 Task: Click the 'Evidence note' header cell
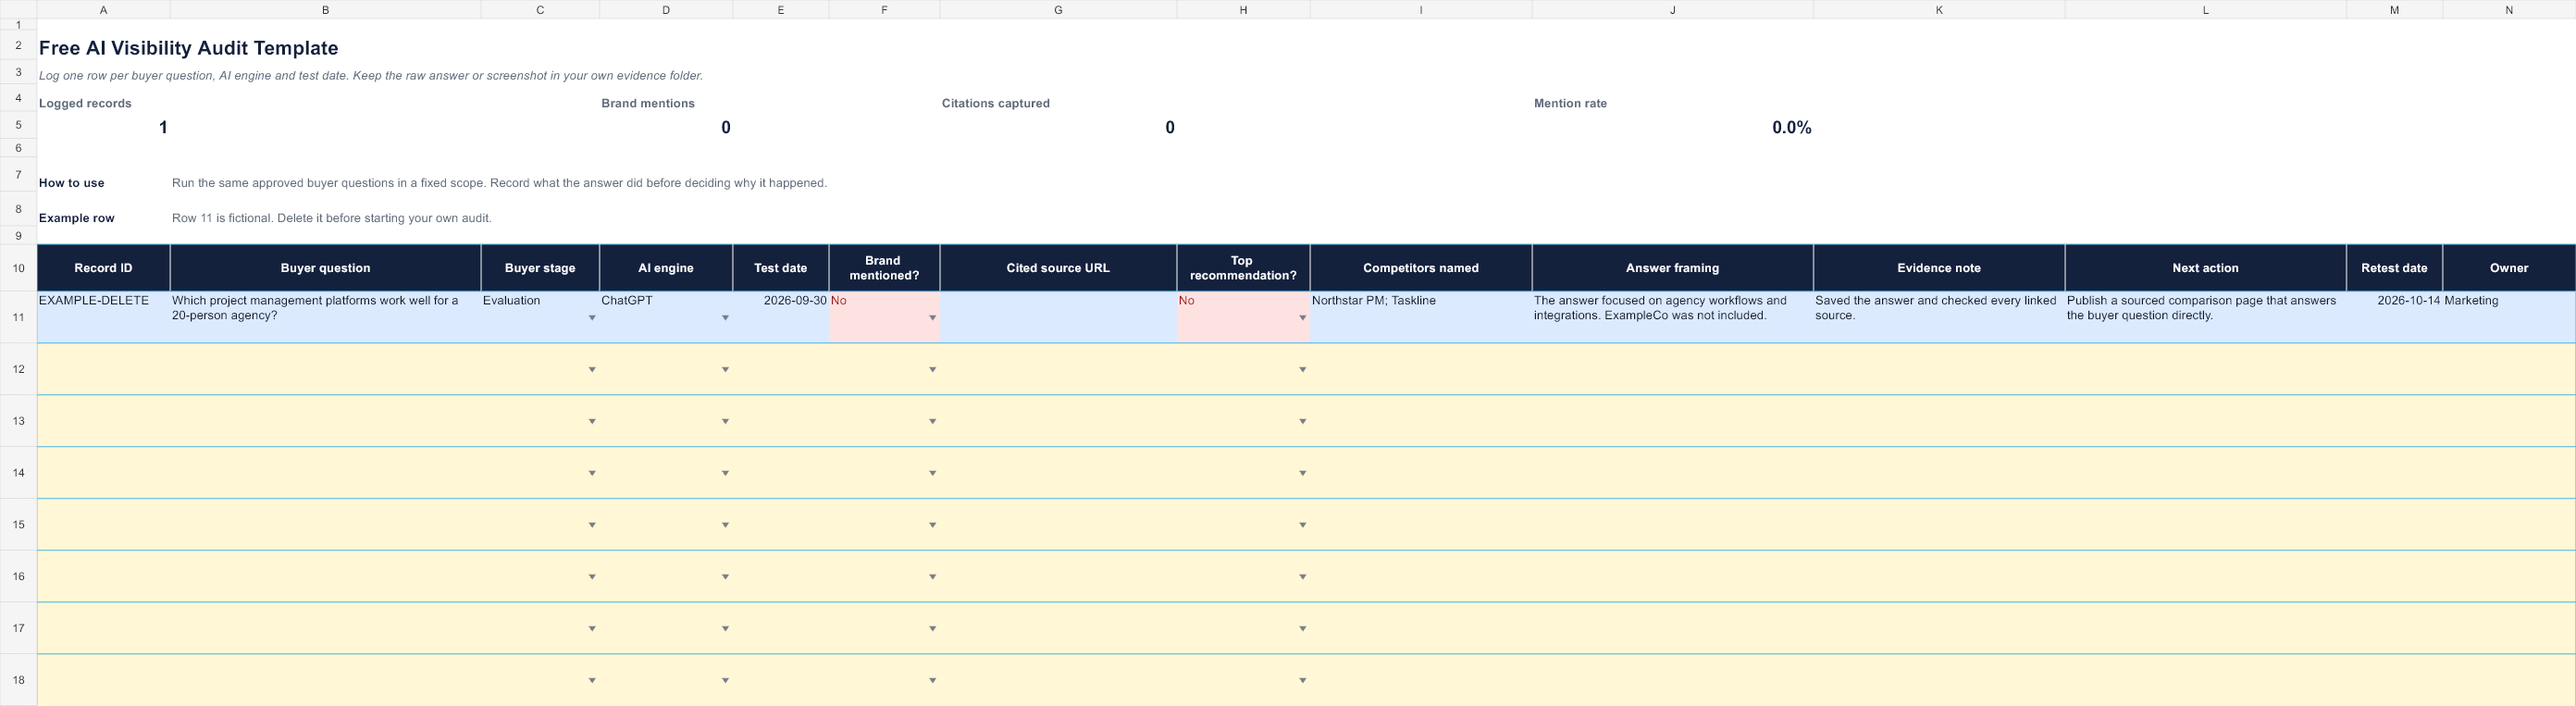(x=1939, y=268)
